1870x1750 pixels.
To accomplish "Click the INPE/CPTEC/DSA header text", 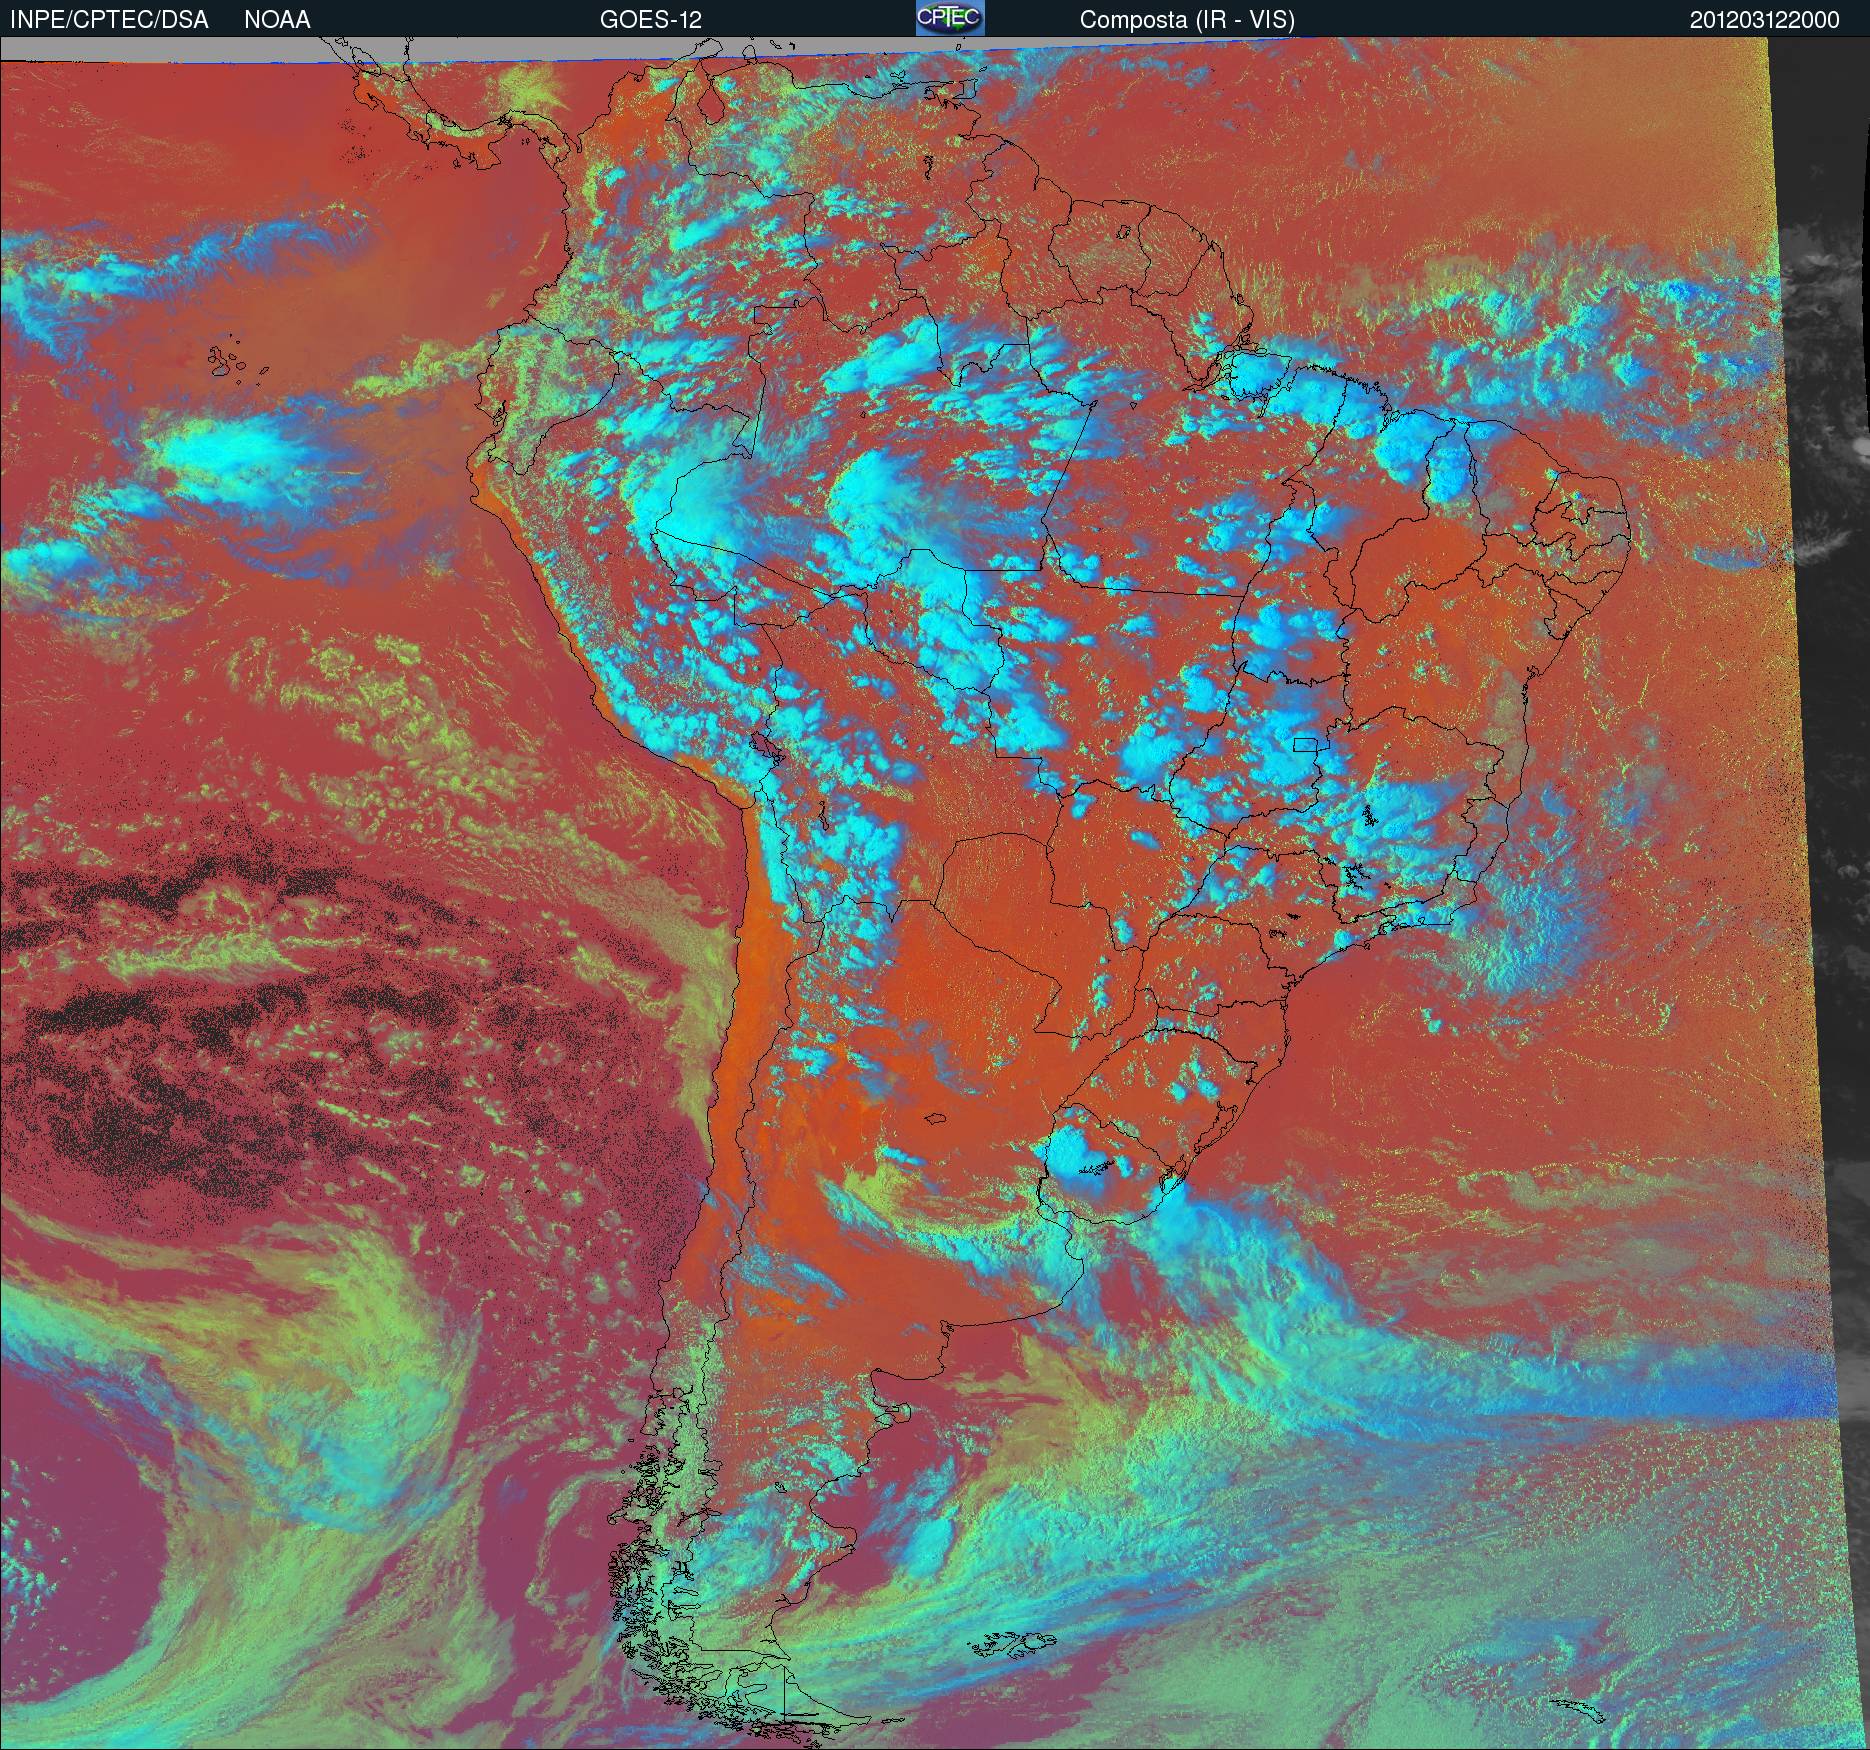I will [x=109, y=20].
